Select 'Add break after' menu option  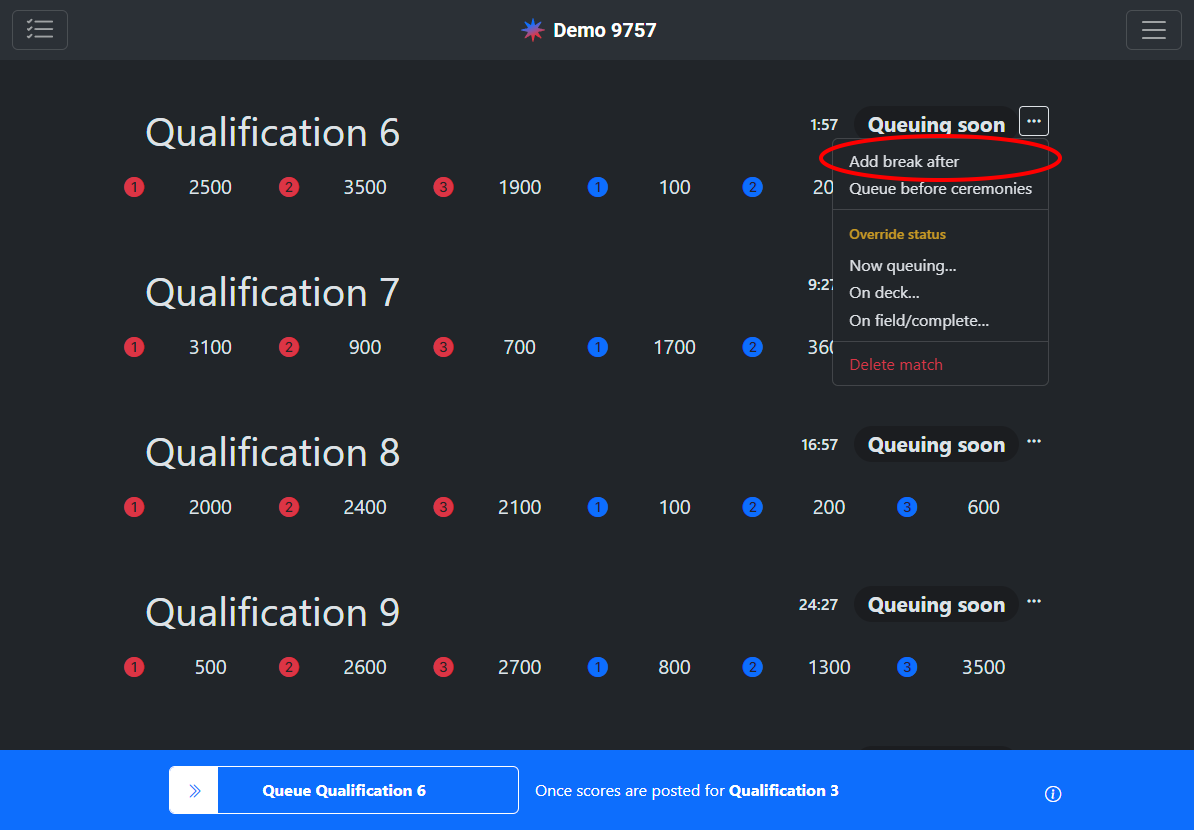coord(904,161)
